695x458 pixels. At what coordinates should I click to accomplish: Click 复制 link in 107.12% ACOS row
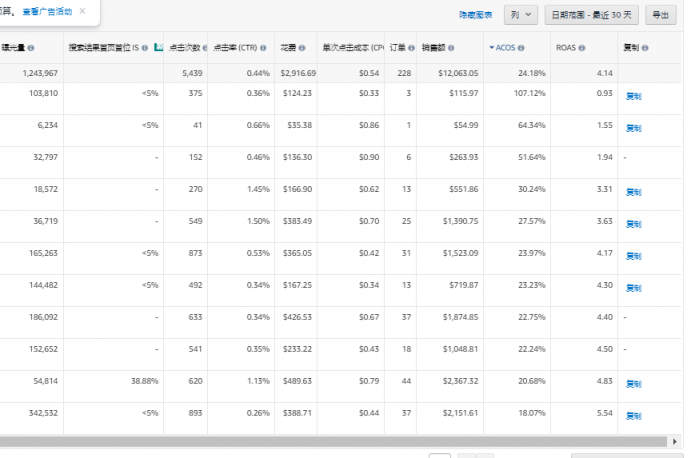(633, 96)
